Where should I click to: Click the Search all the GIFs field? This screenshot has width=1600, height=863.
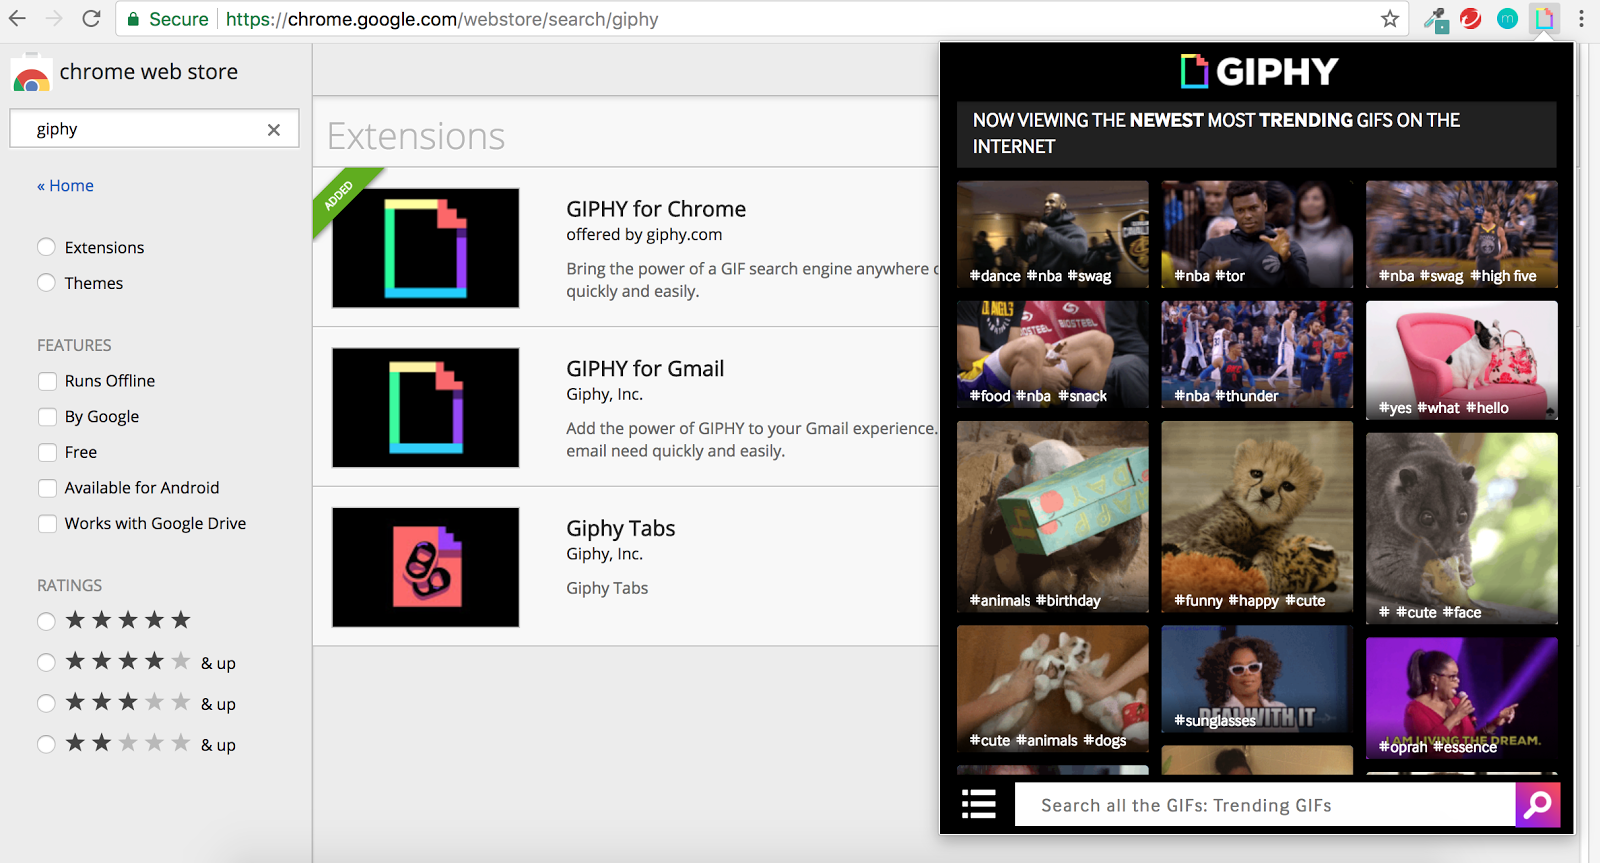point(1265,805)
